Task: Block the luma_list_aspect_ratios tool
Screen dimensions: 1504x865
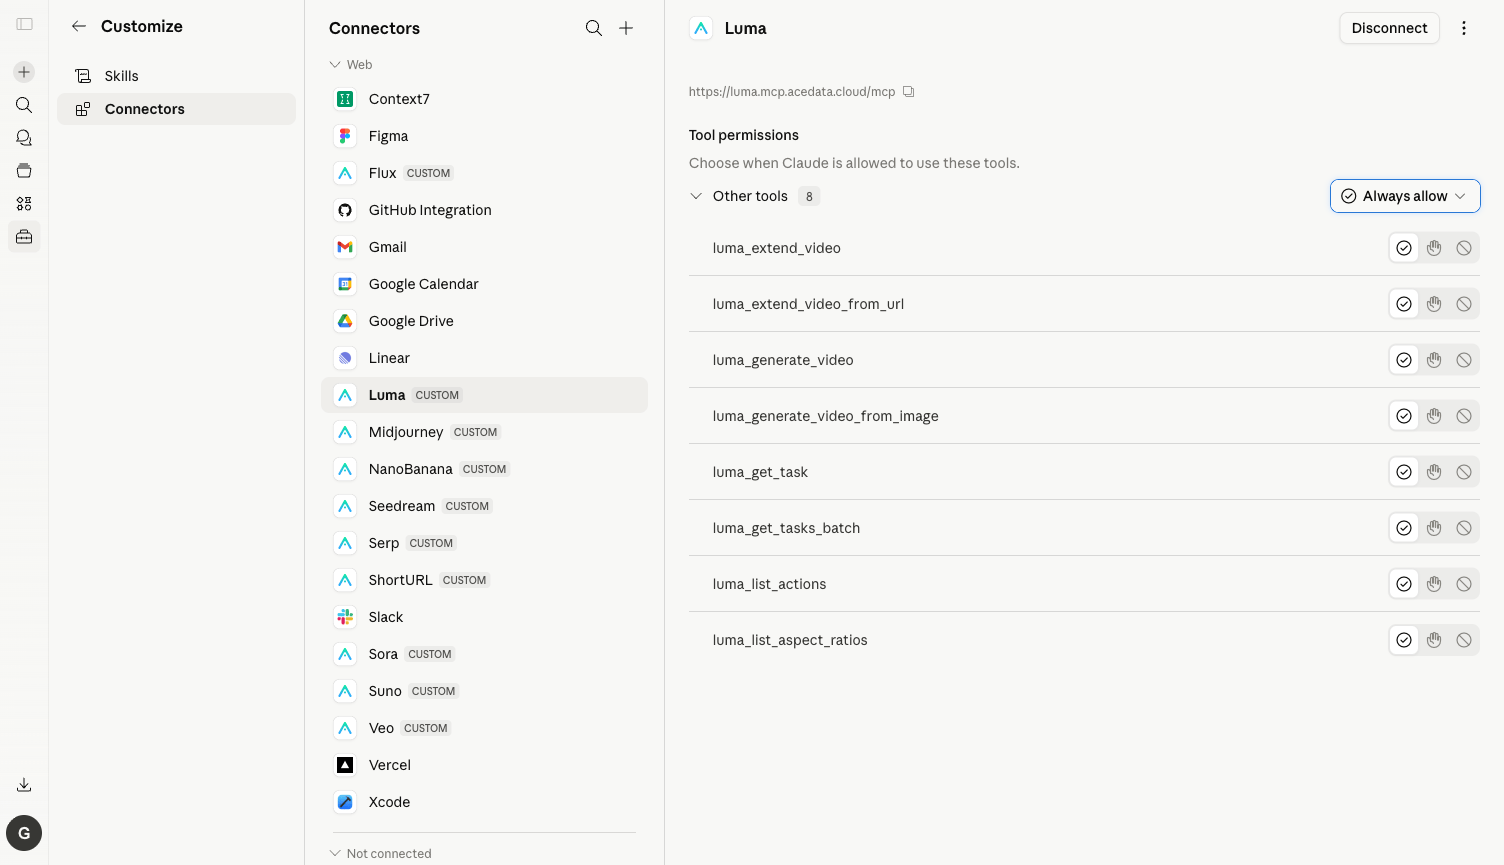Action: [1464, 640]
